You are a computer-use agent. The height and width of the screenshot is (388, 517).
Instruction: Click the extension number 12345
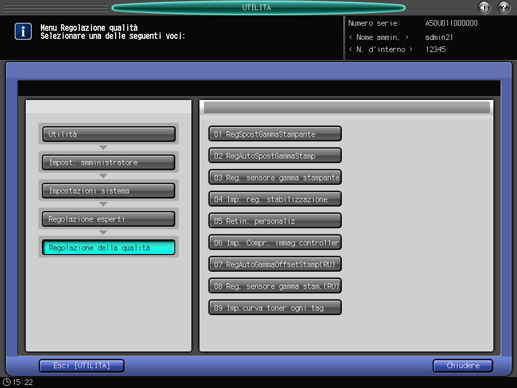pyautogui.click(x=435, y=49)
